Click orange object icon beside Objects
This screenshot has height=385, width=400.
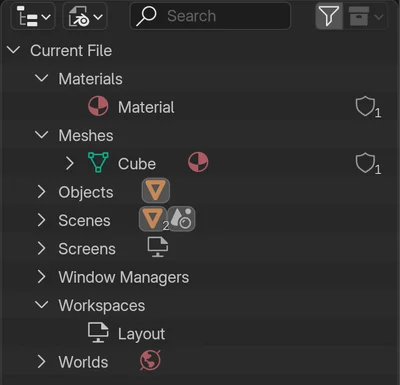click(156, 191)
